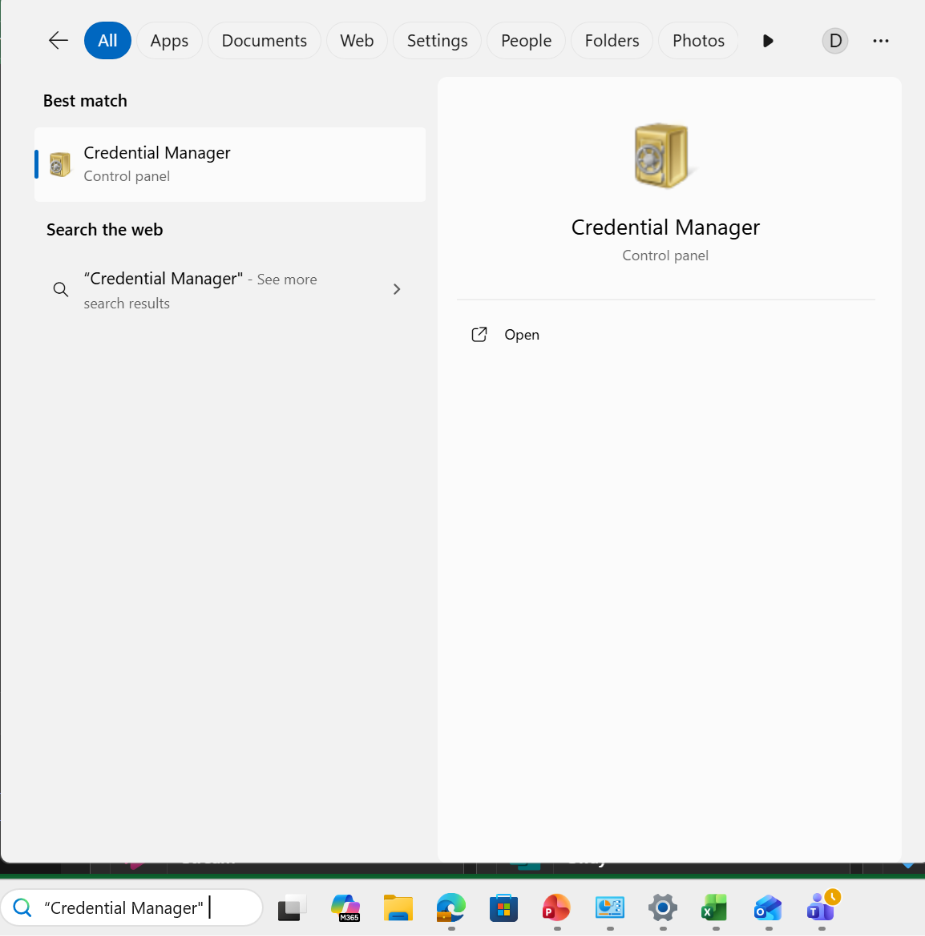This screenshot has height=936, width=925.
Task: Open Microsoft Store from the taskbar
Action: point(504,908)
